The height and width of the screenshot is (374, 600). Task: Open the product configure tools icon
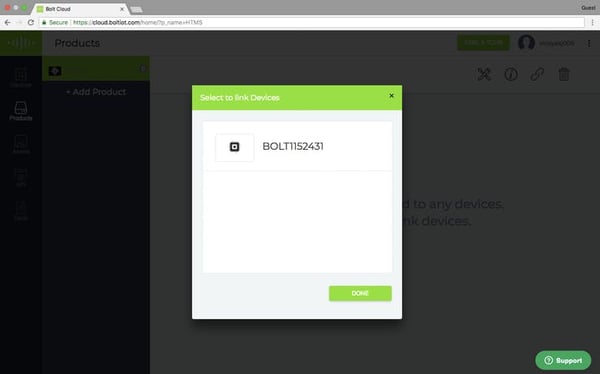tap(484, 74)
